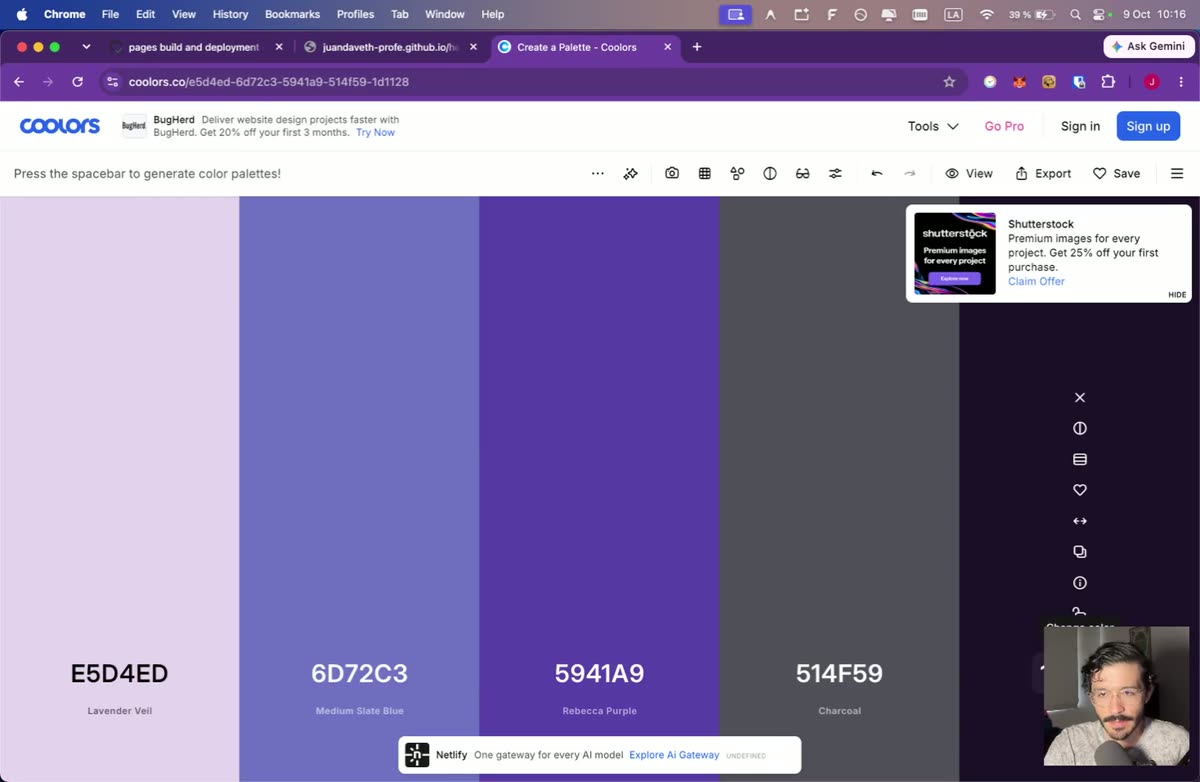The width and height of the screenshot is (1200, 782).
Task: Click the Claim Offer link in Shutterstock ad
Action: 1036,281
